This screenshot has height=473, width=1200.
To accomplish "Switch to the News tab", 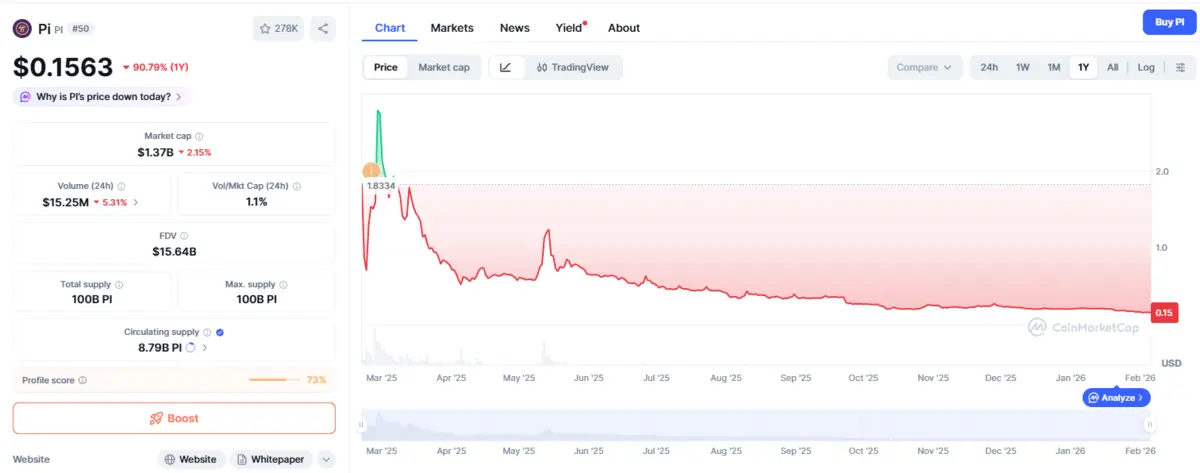I will coord(514,28).
